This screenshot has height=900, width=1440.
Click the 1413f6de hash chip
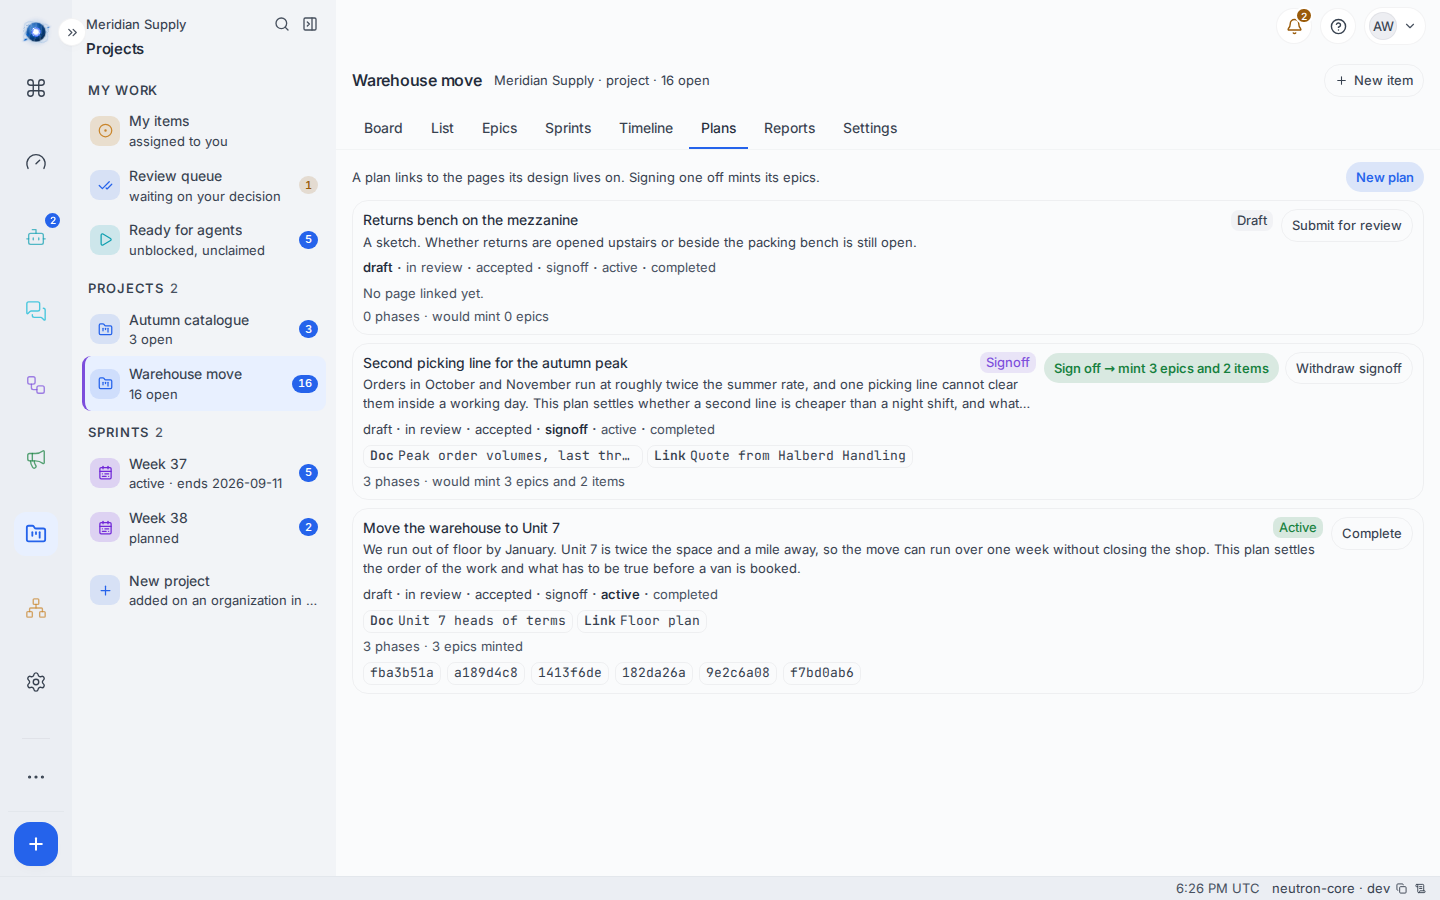pyautogui.click(x=570, y=672)
